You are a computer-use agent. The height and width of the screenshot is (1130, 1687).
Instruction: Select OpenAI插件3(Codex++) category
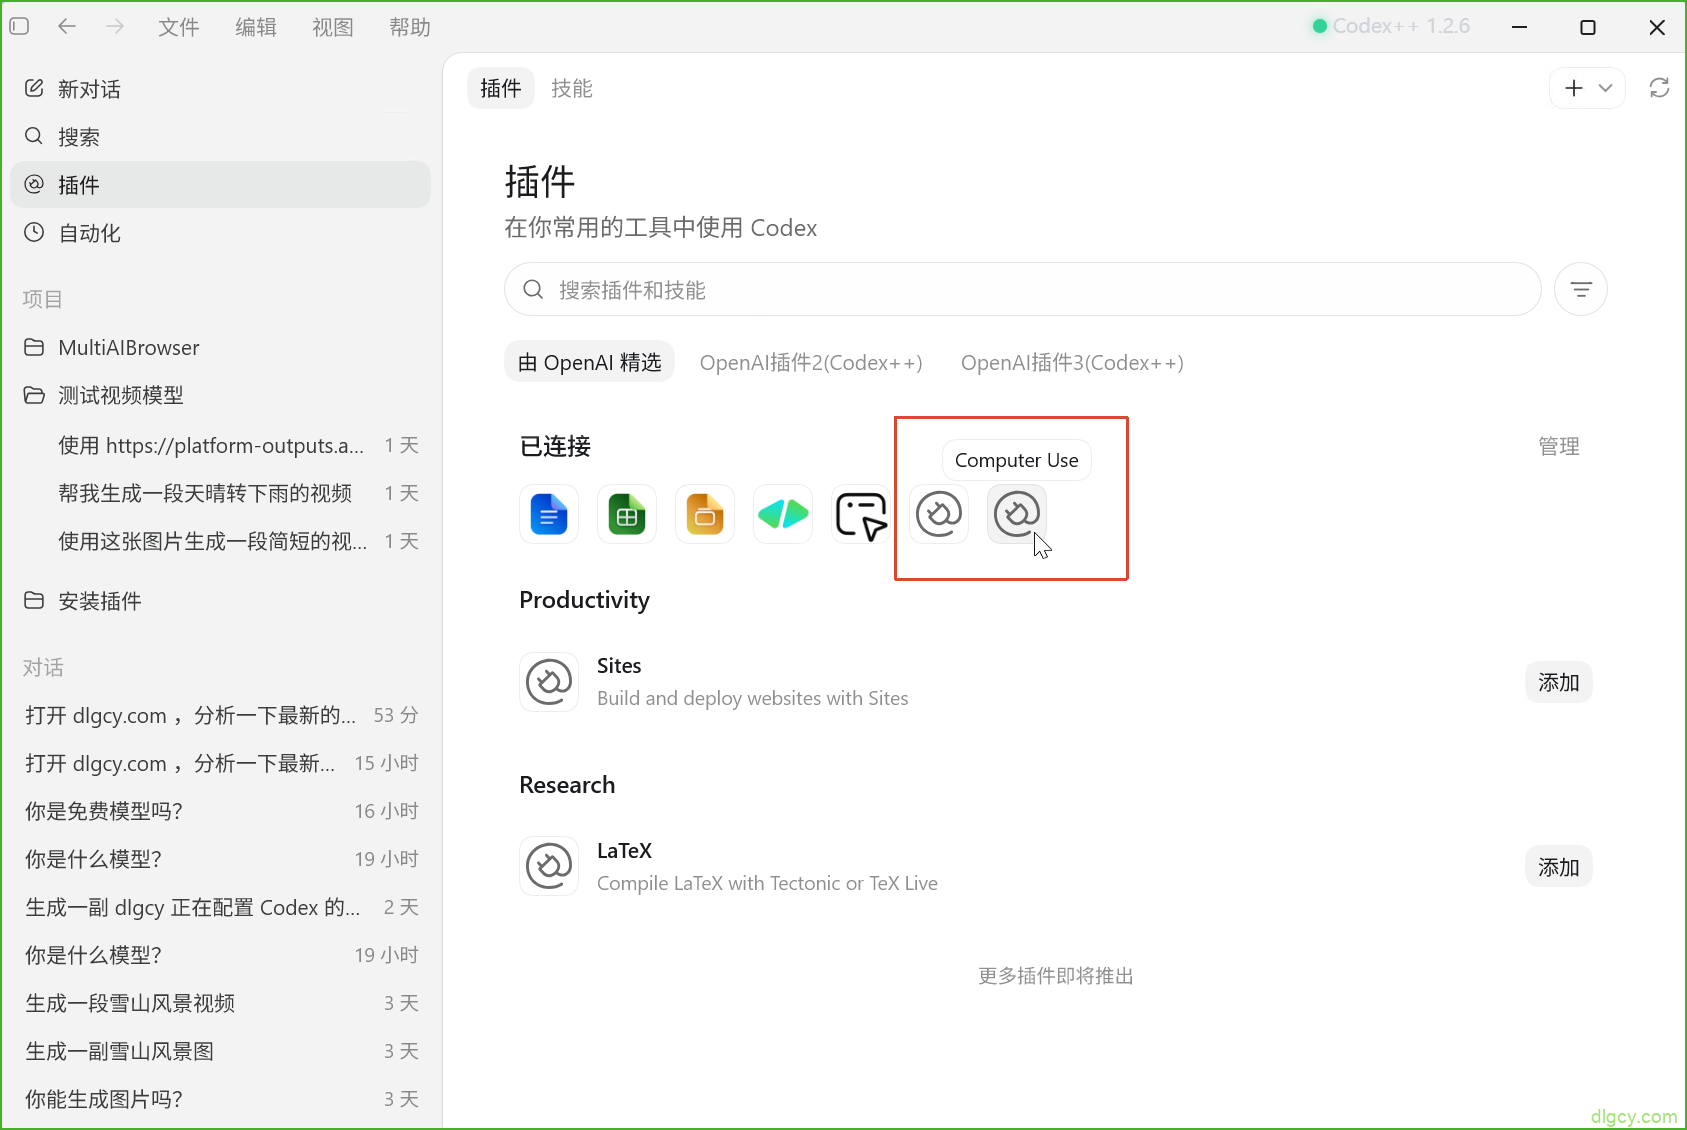point(1072,362)
